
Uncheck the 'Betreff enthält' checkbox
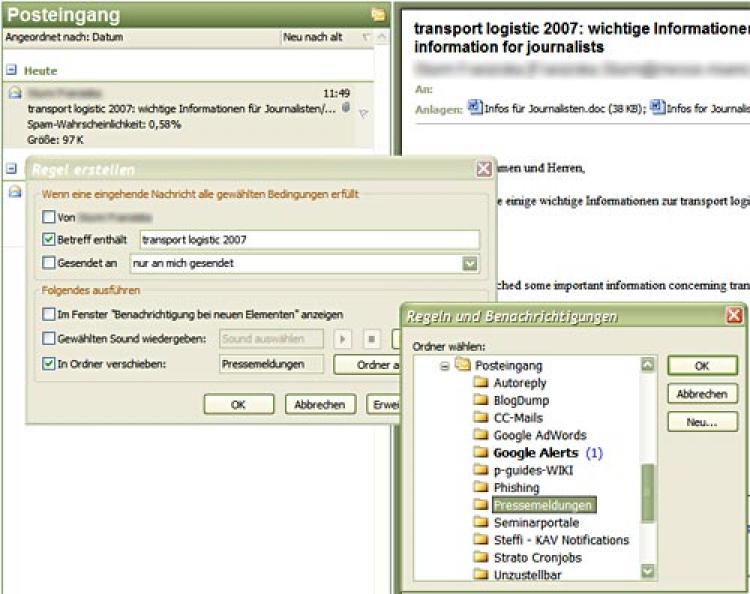[49, 240]
